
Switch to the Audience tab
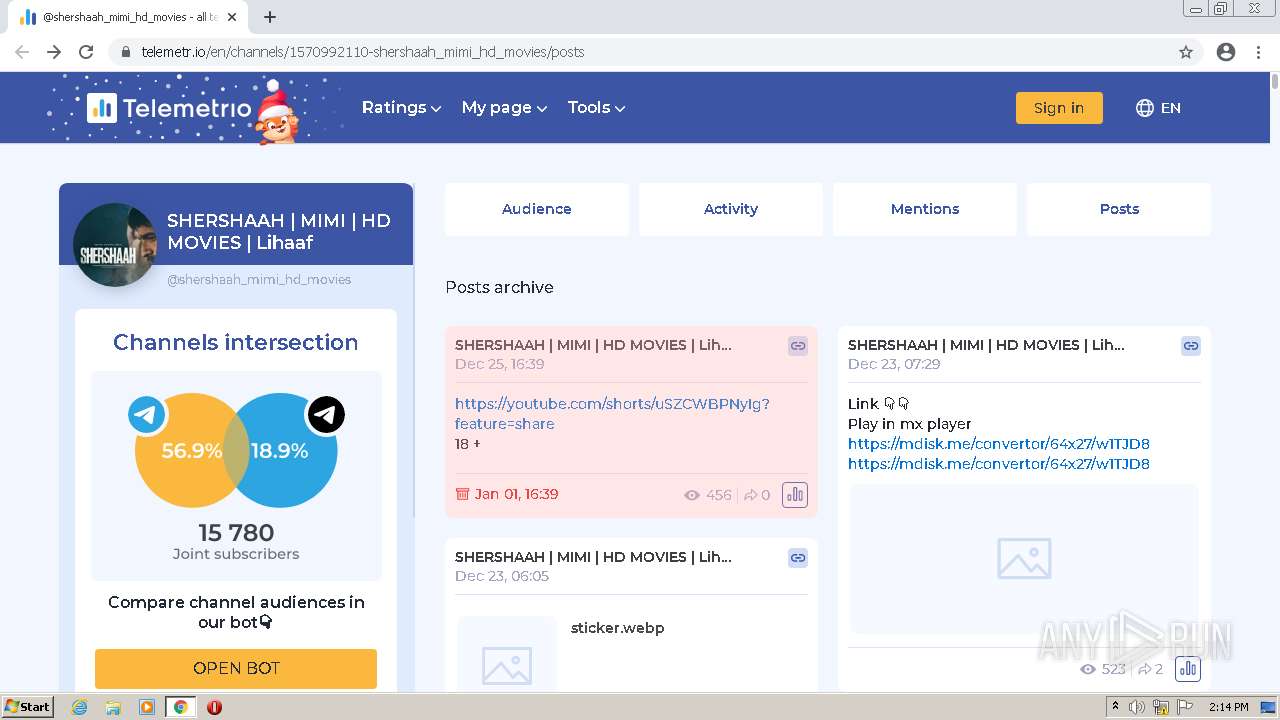(537, 209)
